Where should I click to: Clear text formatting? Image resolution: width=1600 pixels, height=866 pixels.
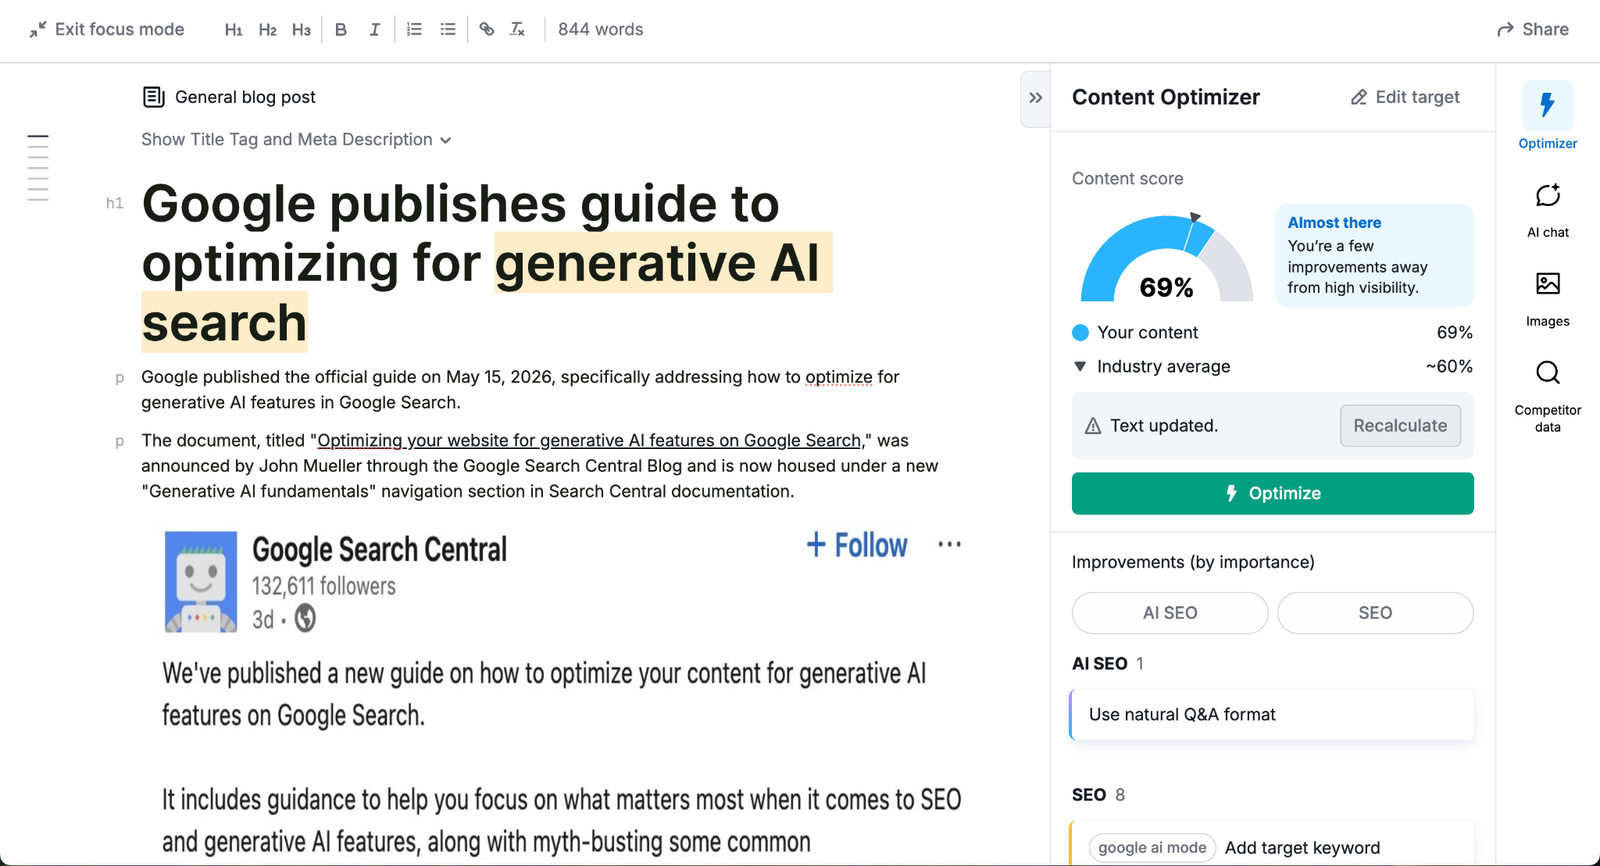[x=517, y=30]
